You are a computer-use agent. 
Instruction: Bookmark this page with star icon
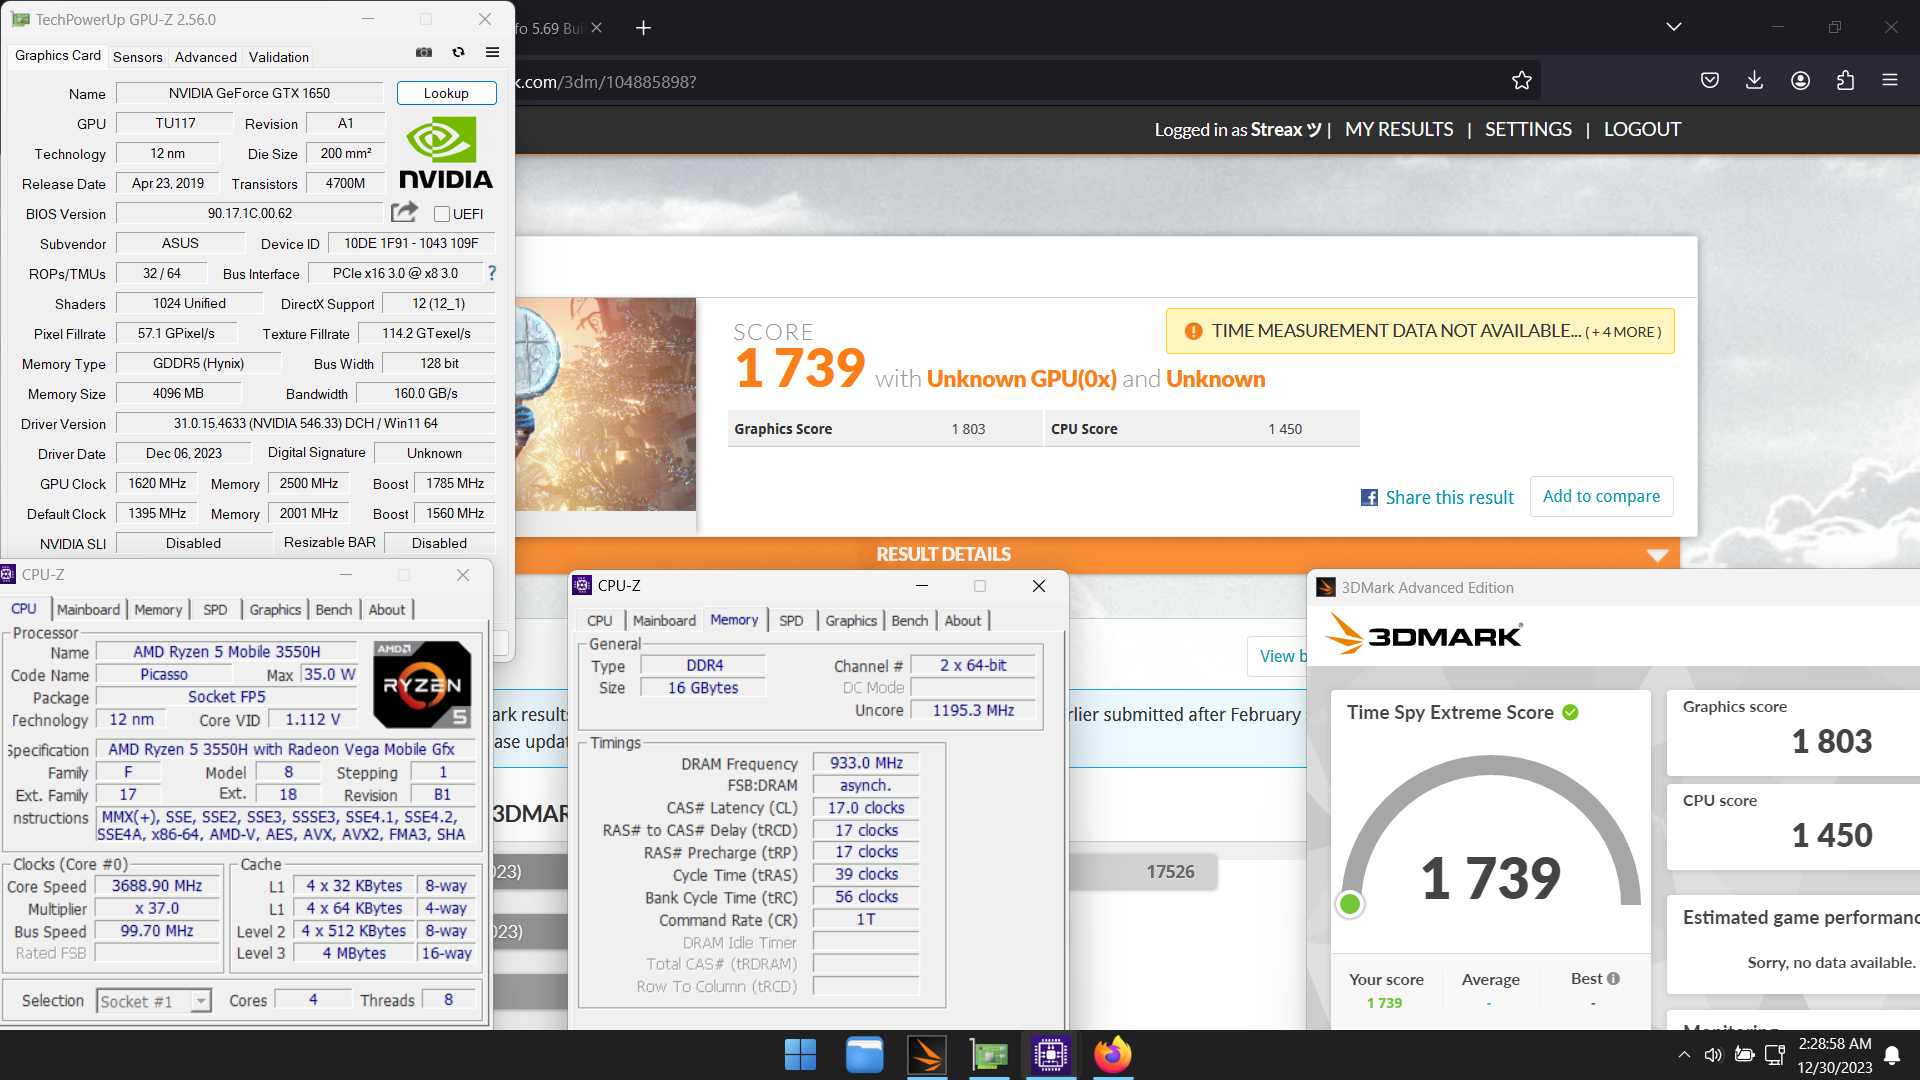point(1522,81)
